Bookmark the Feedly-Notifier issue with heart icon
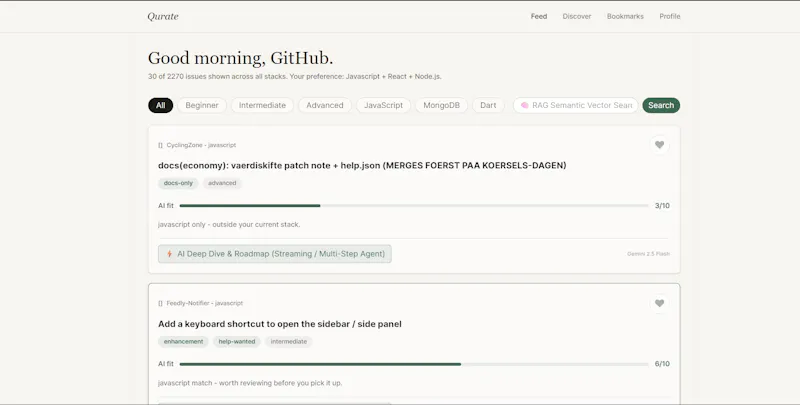 point(659,303)
